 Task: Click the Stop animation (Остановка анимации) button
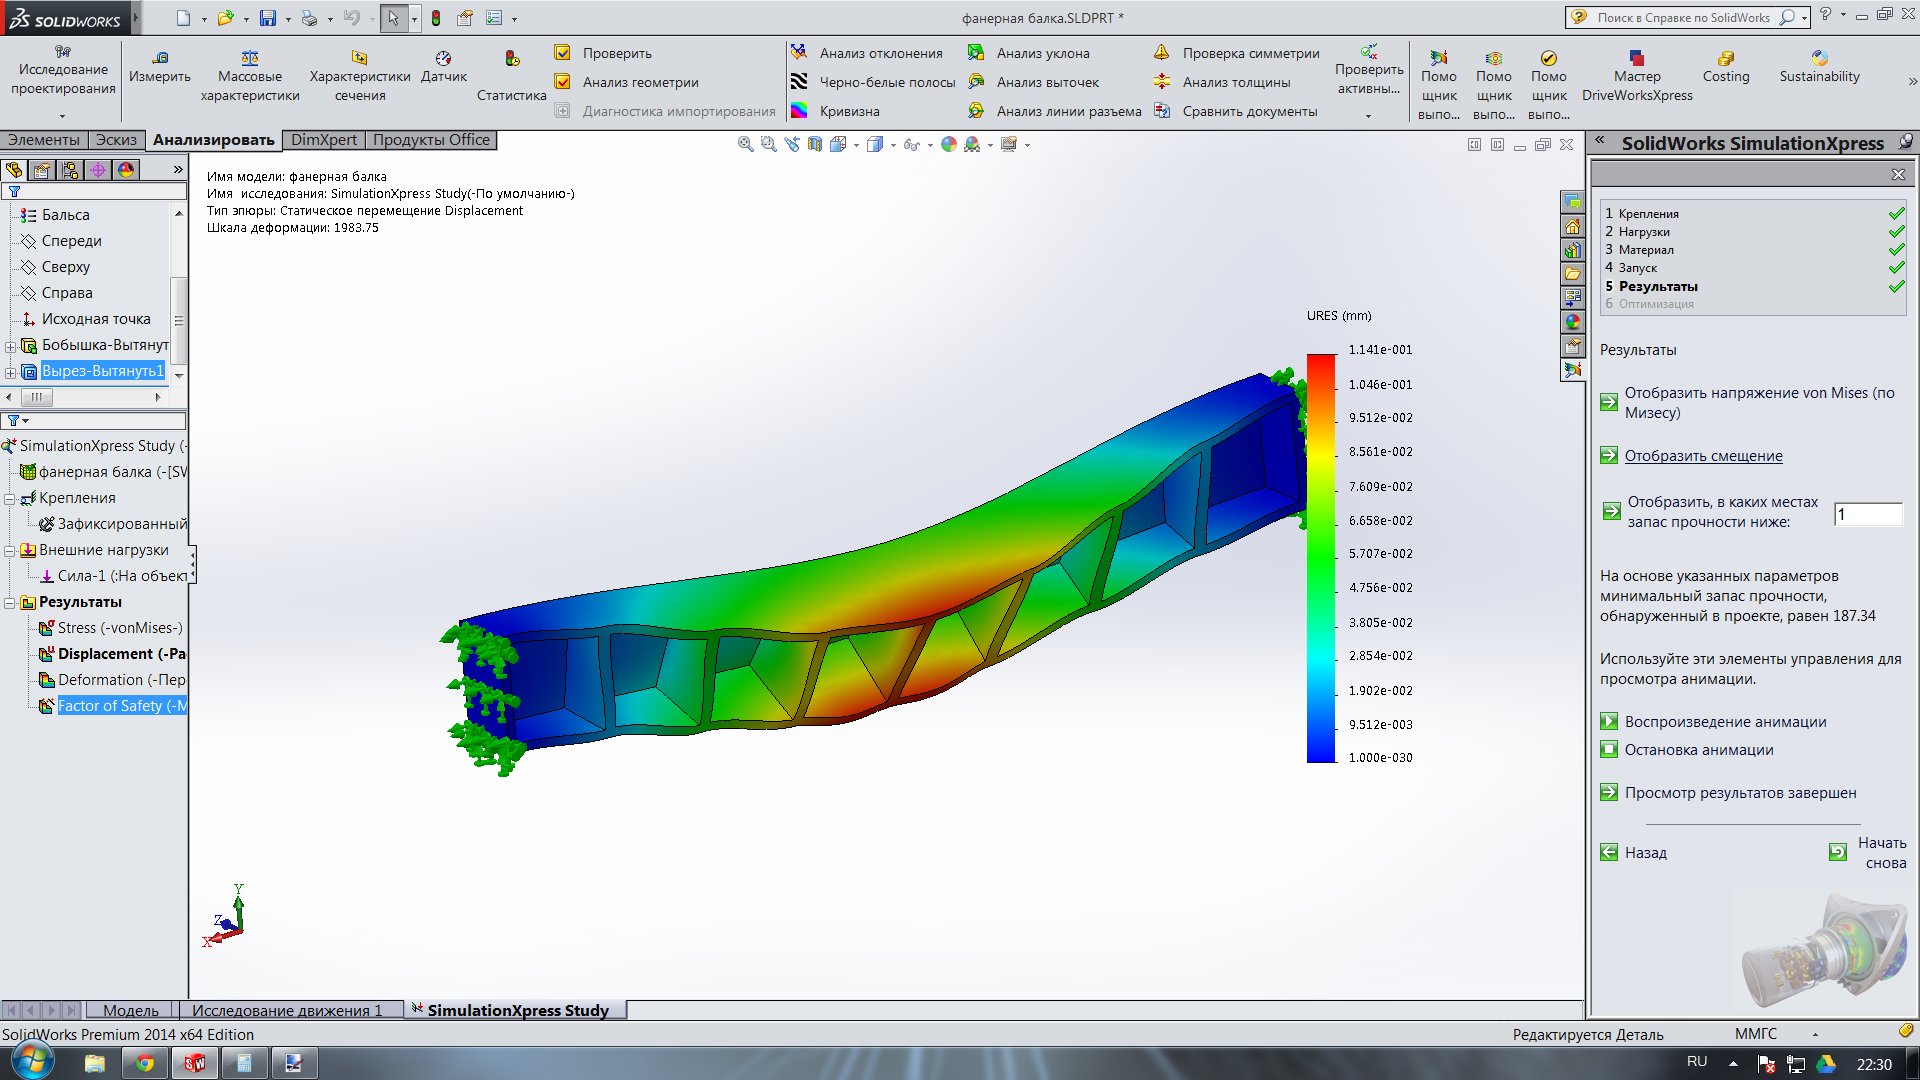(x=1609, y=750)
